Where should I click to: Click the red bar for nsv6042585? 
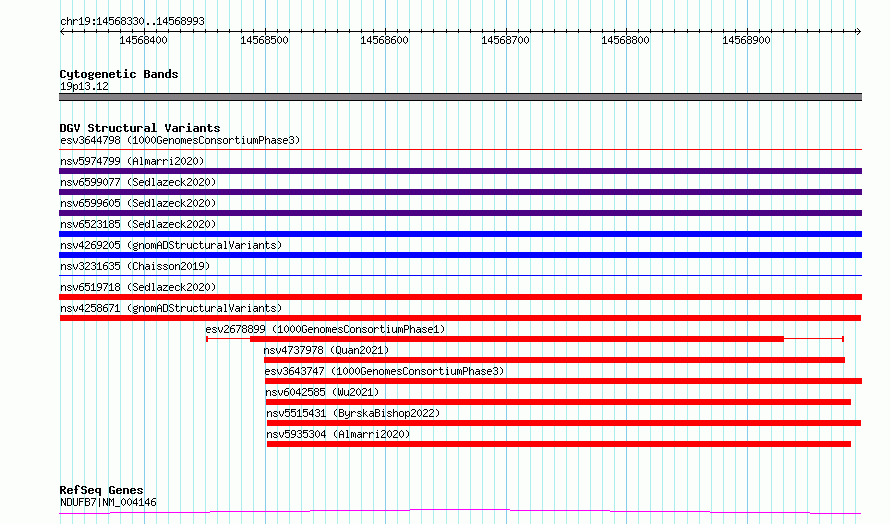pyautogui.click(x=558, y=402)
